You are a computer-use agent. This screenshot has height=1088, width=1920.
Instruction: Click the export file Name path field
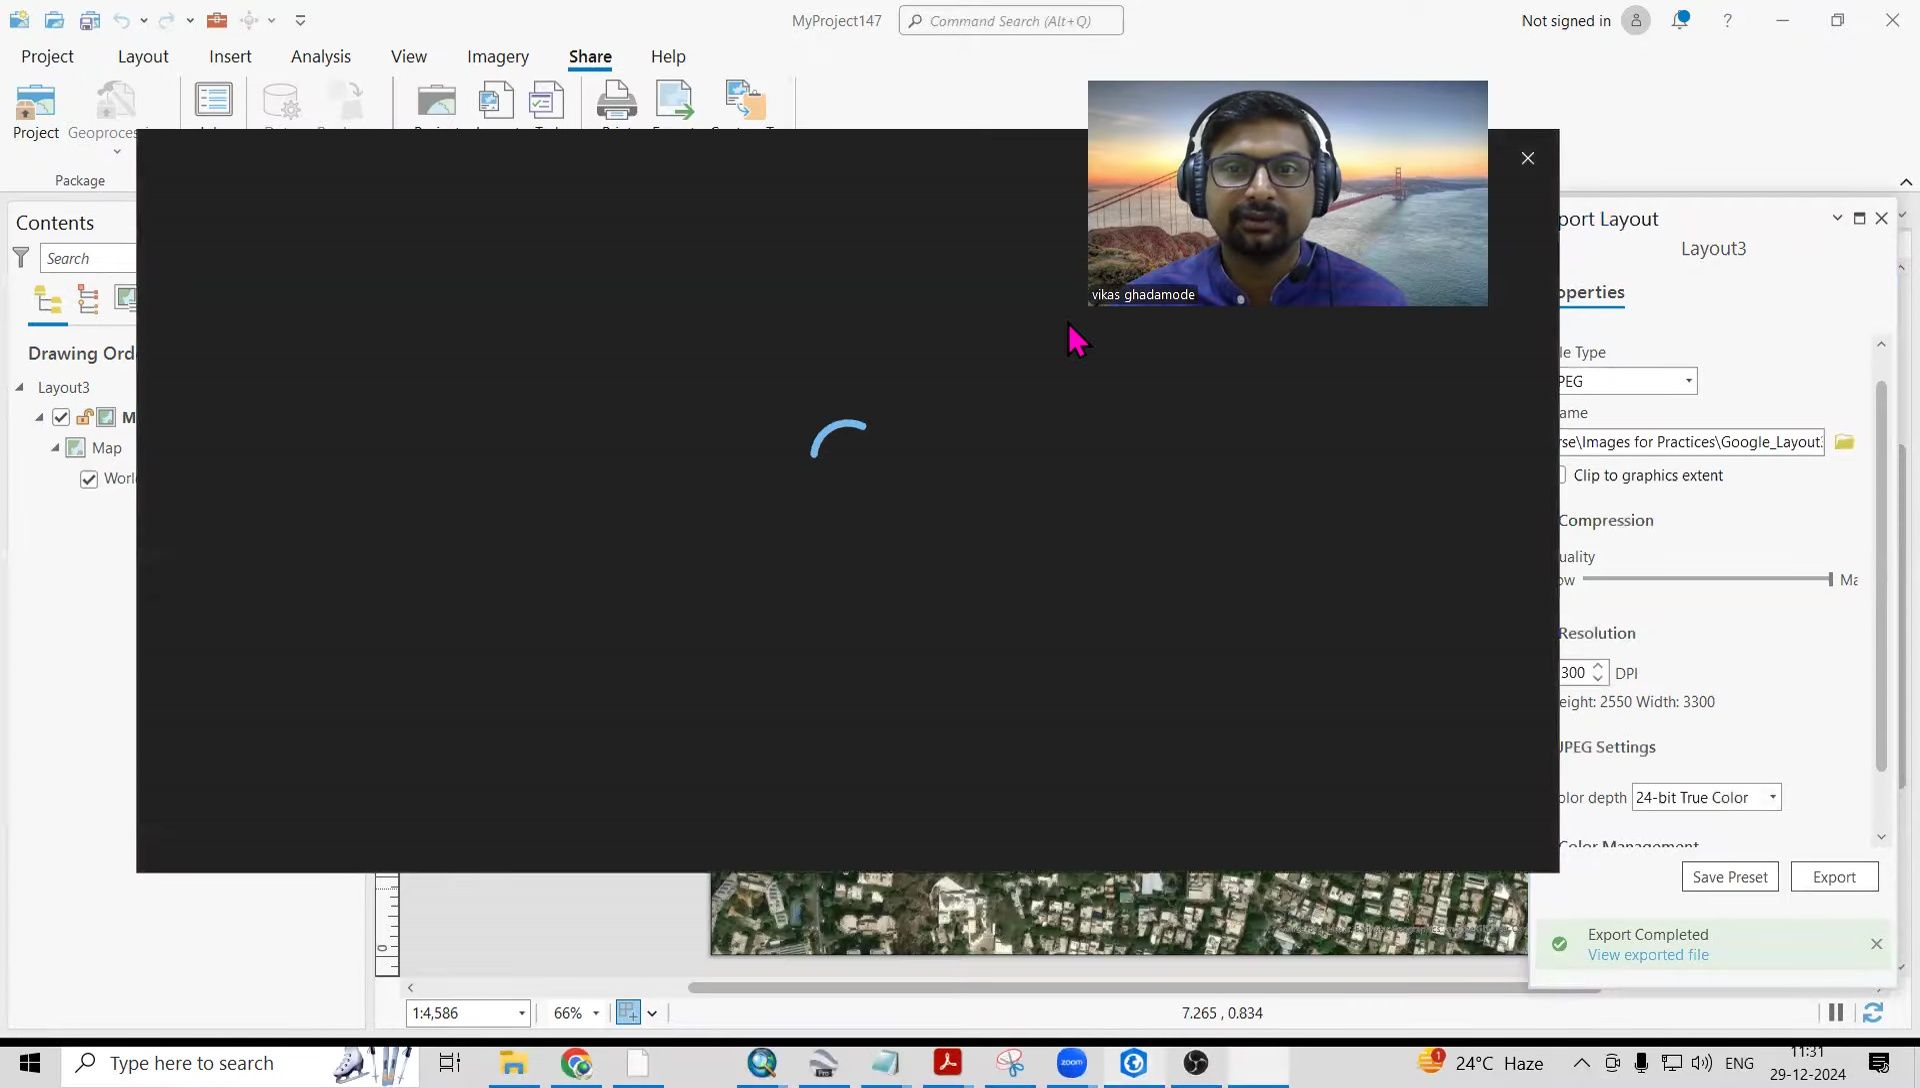pyautogui.click(x=1691, y=442)
